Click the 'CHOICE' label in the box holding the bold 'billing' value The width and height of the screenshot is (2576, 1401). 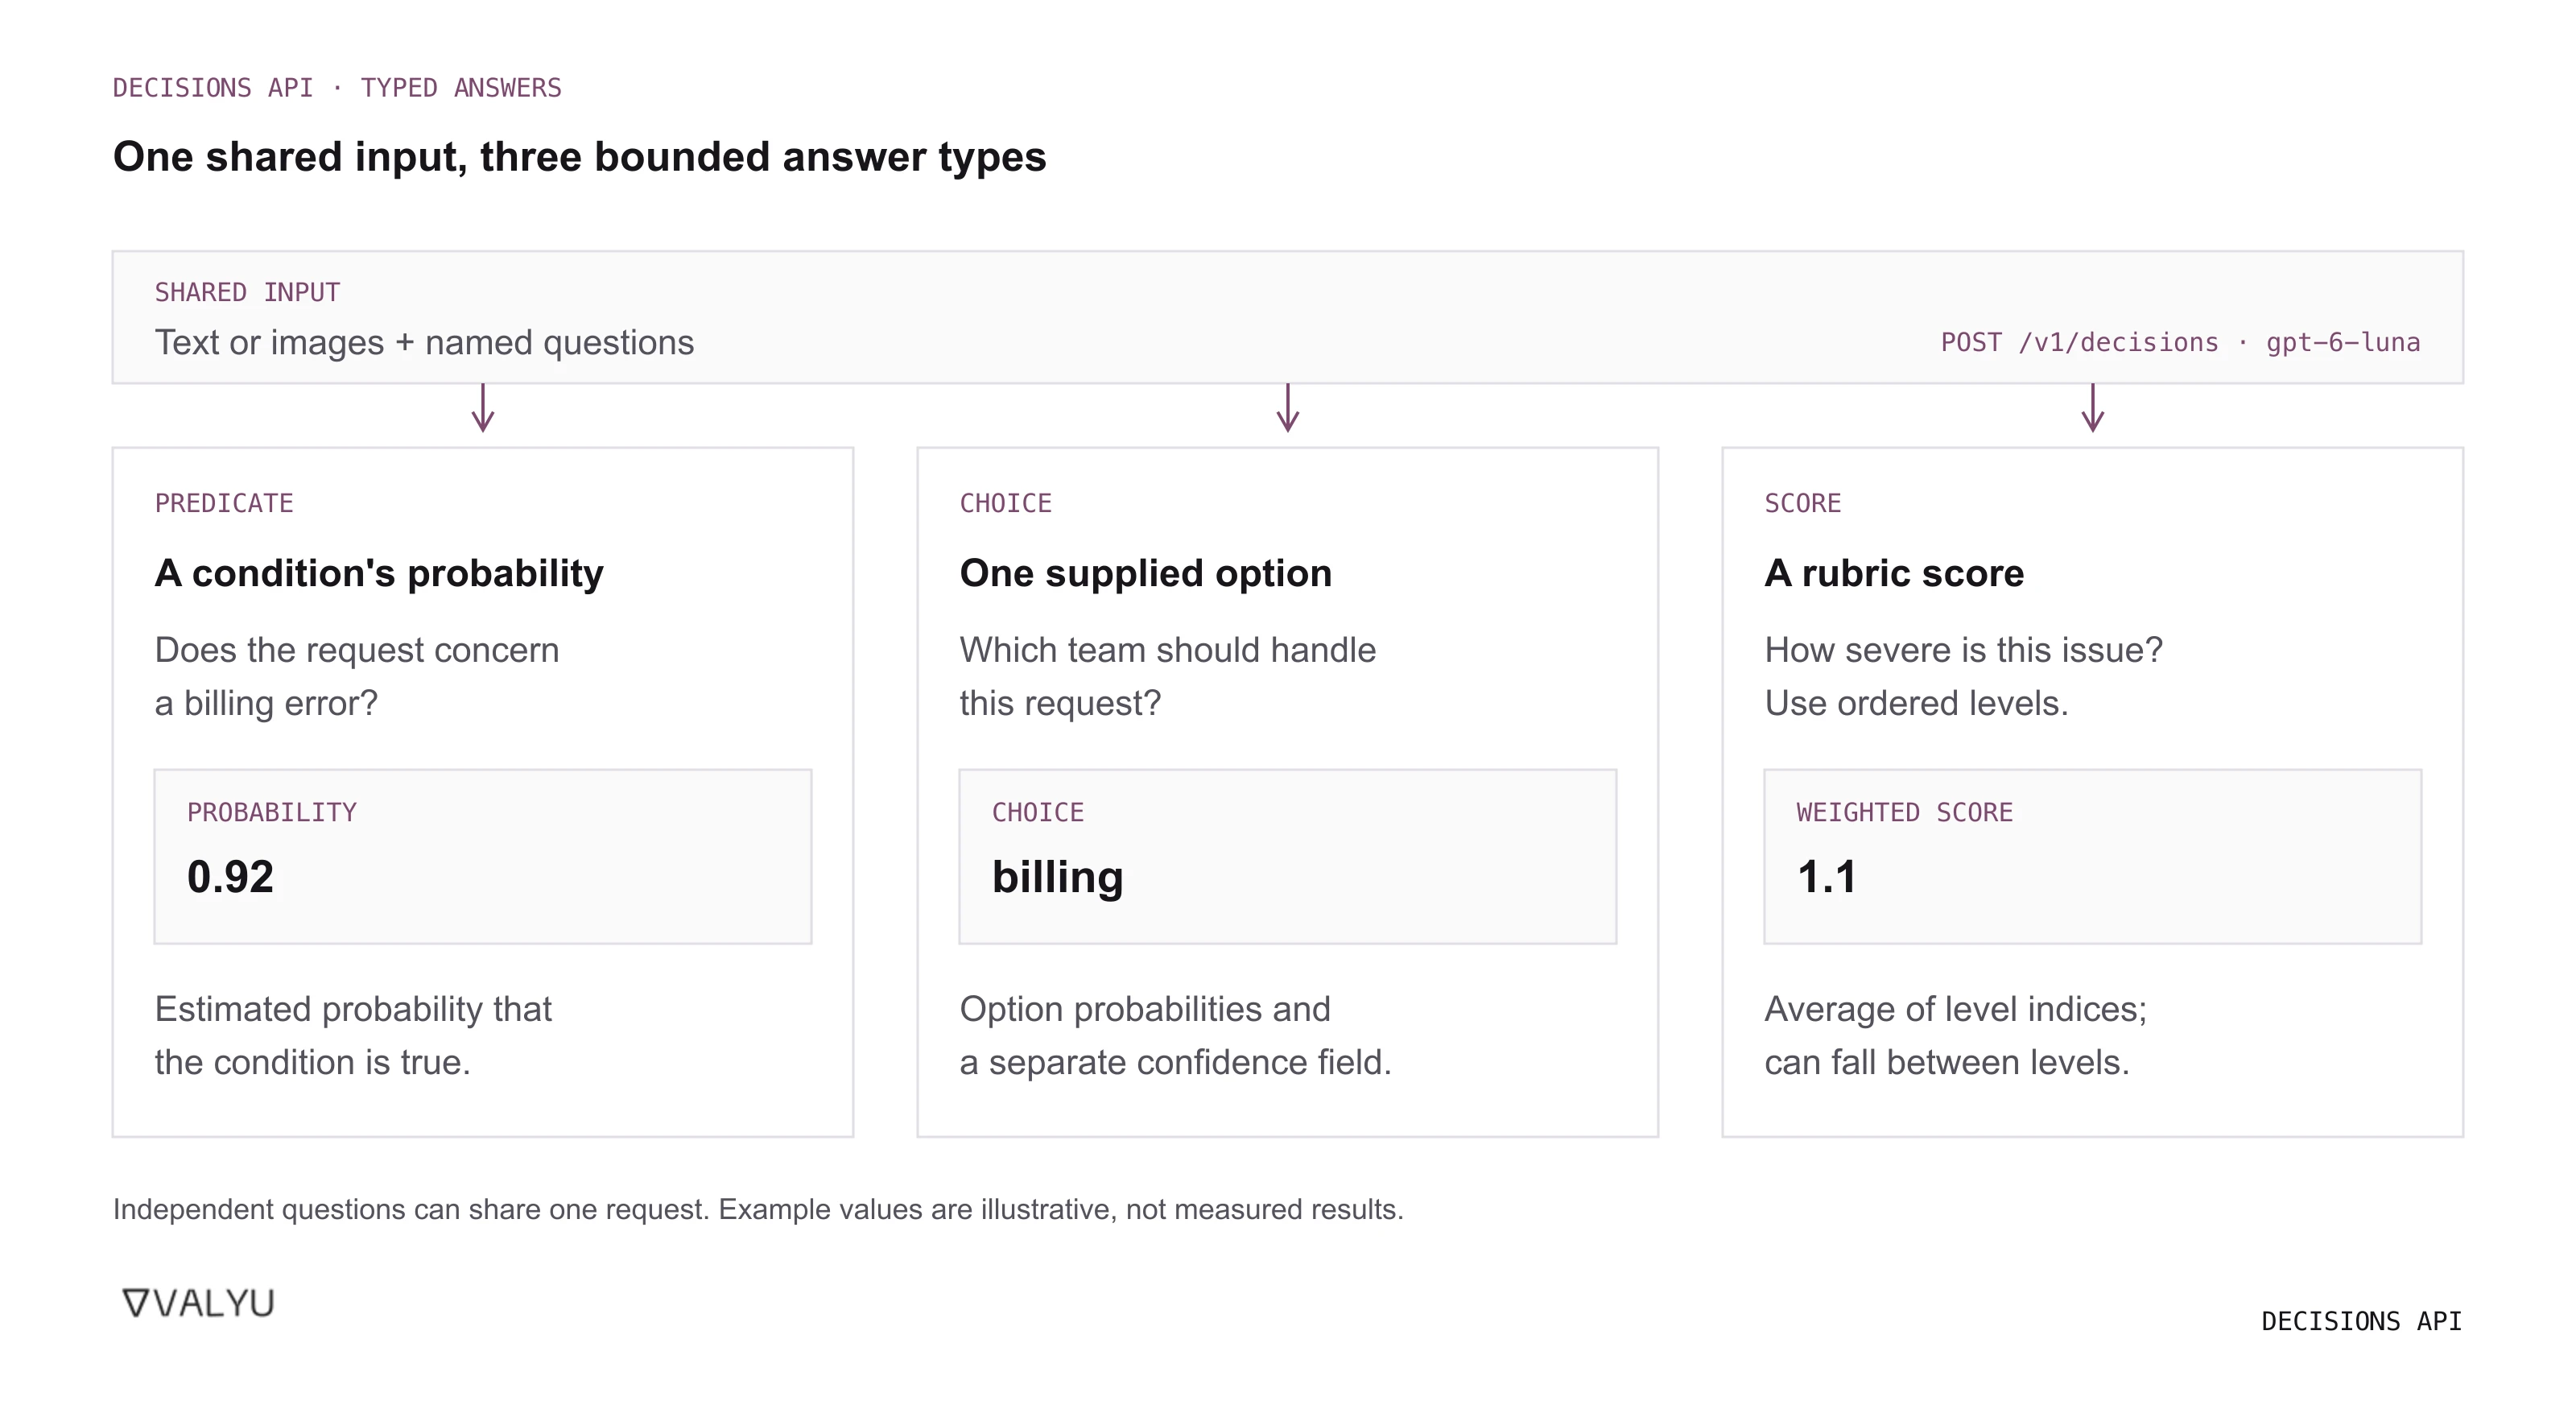(1038, 812)
